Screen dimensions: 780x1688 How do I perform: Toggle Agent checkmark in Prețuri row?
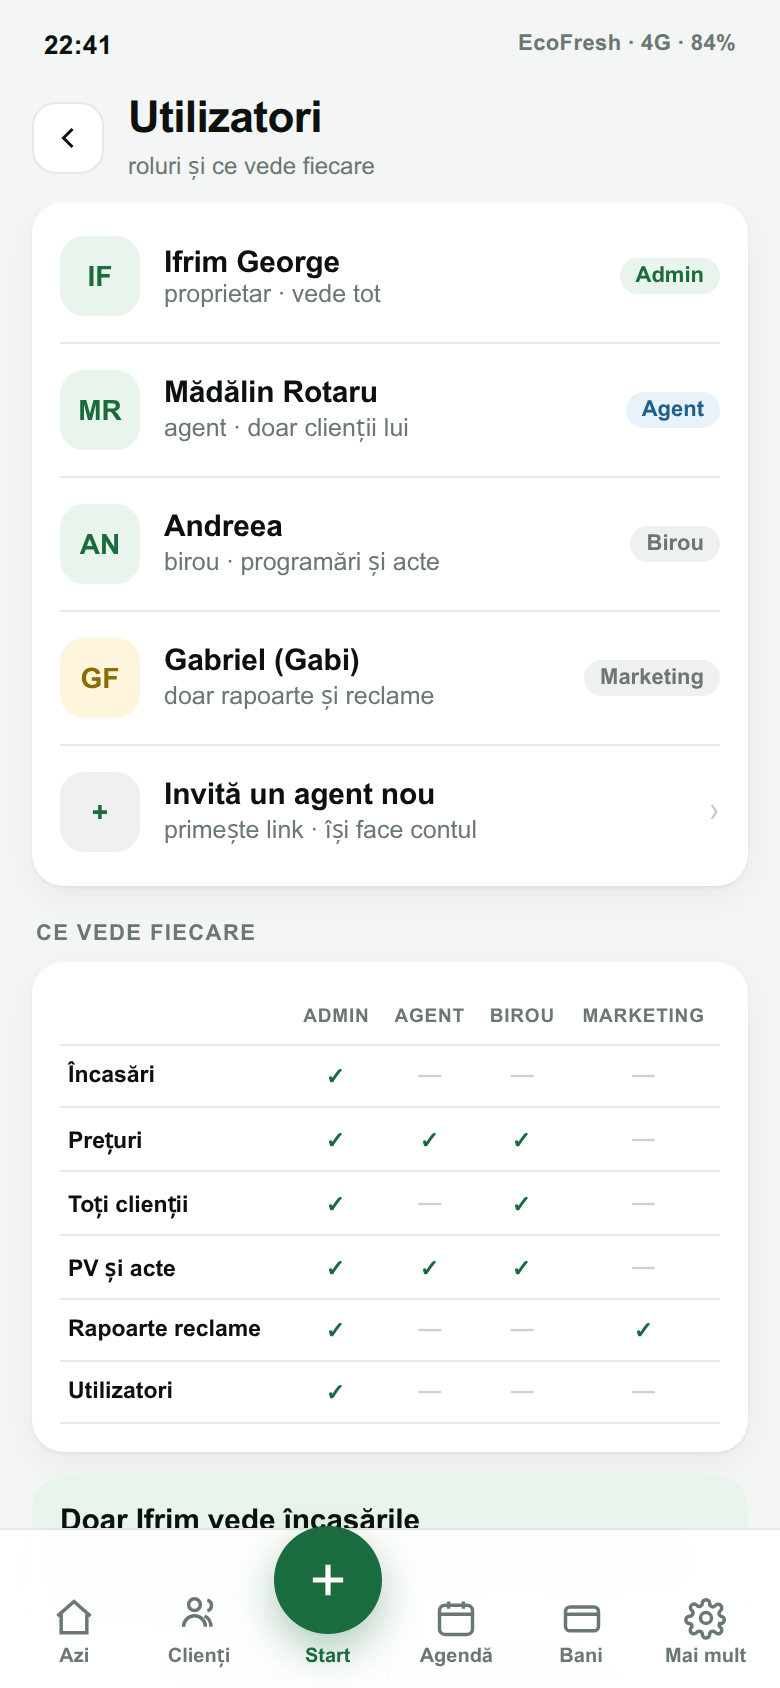429,1140
